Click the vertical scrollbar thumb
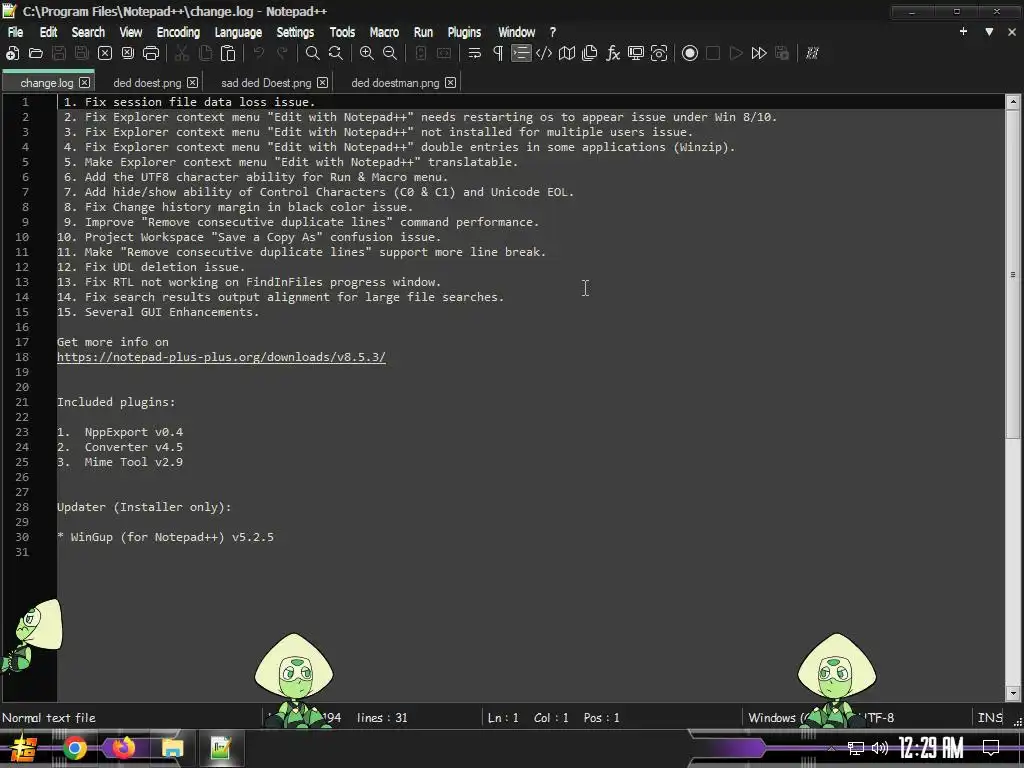1024x768 pixels. tap(1013, 274)
